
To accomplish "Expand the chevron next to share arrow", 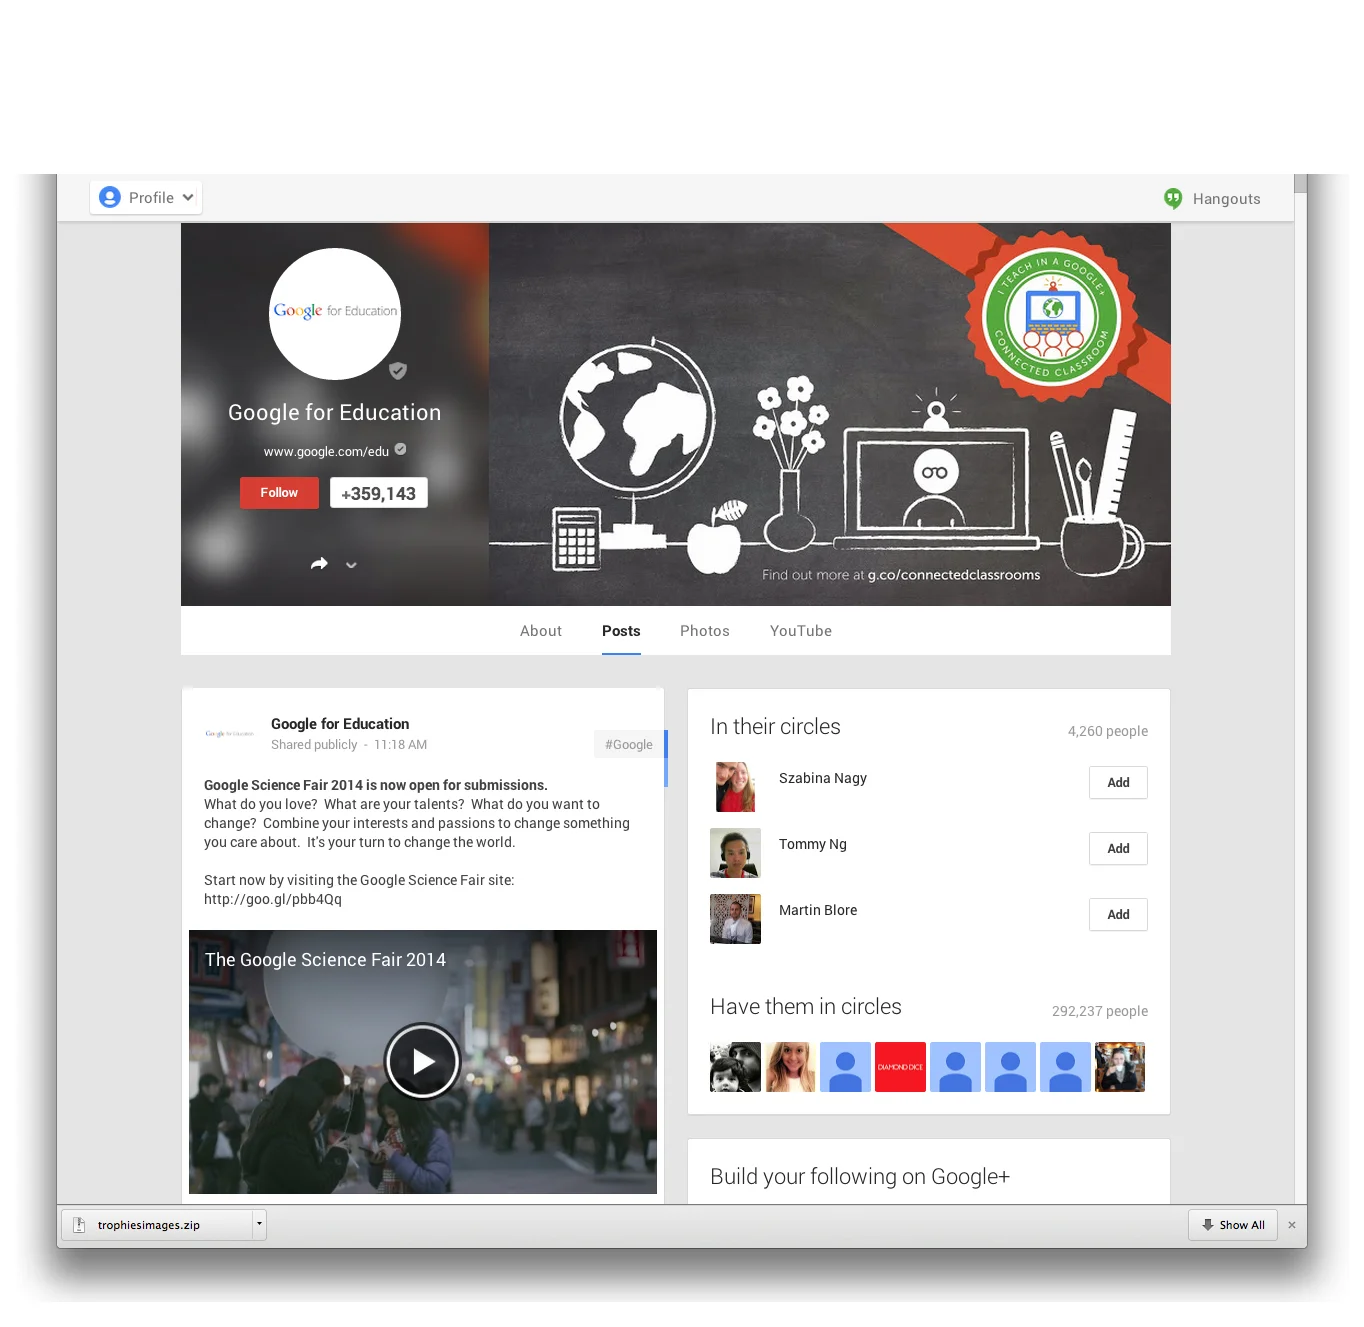I will [351, 565].
